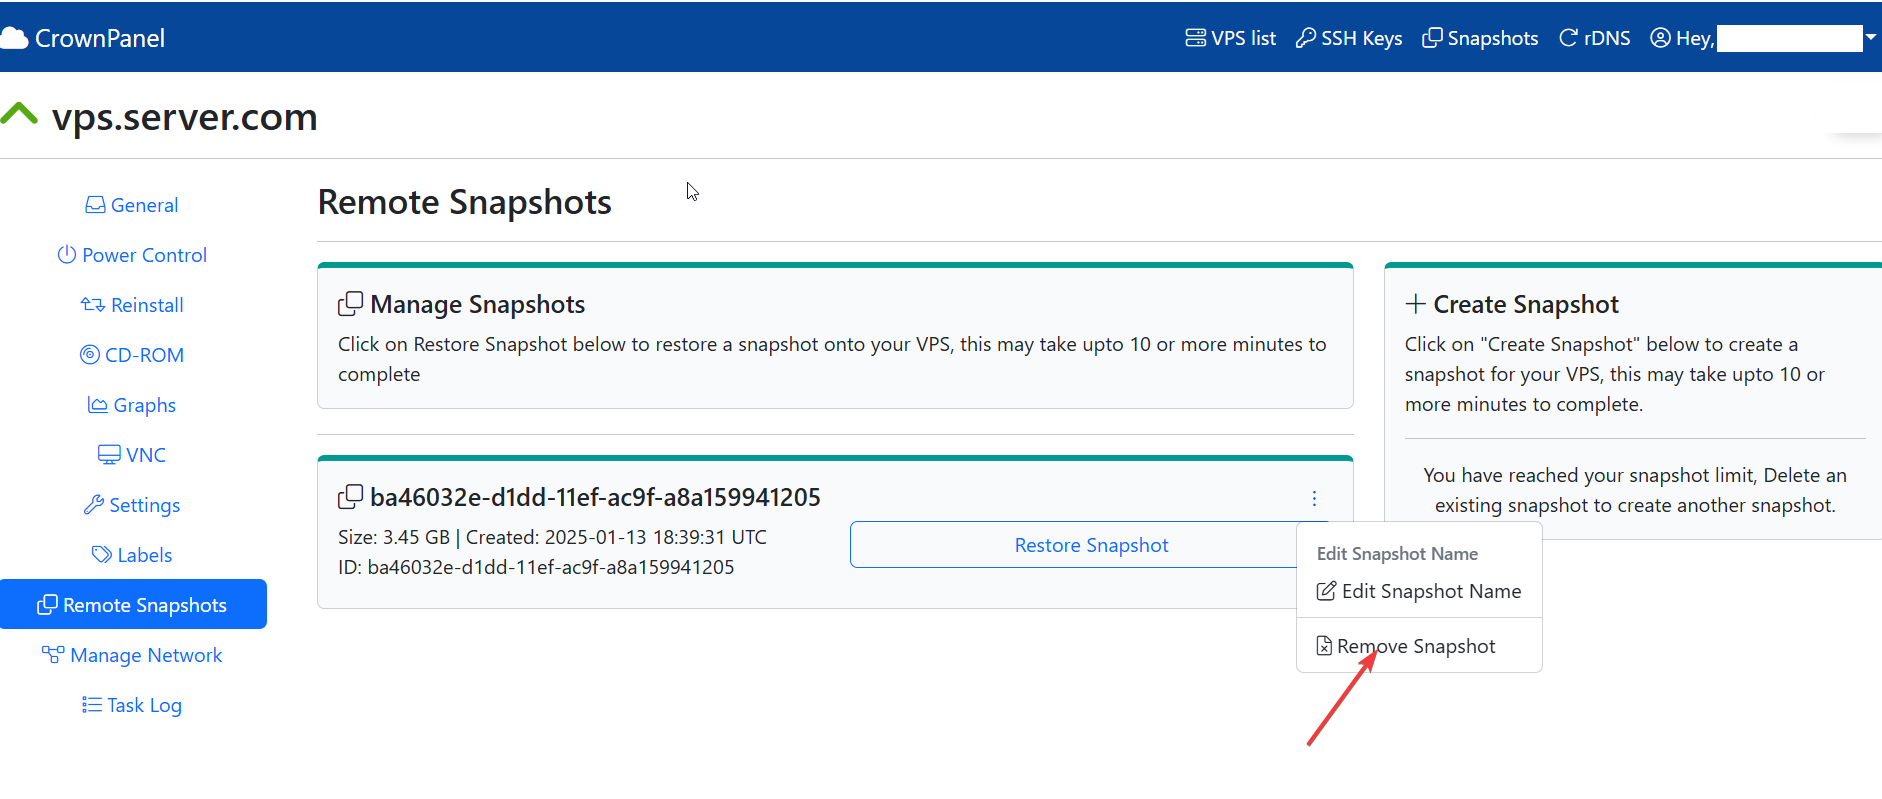Go to SSH Keys page
The width and height of the screenshot is (1882, 799).
[x=1349, y=38]
